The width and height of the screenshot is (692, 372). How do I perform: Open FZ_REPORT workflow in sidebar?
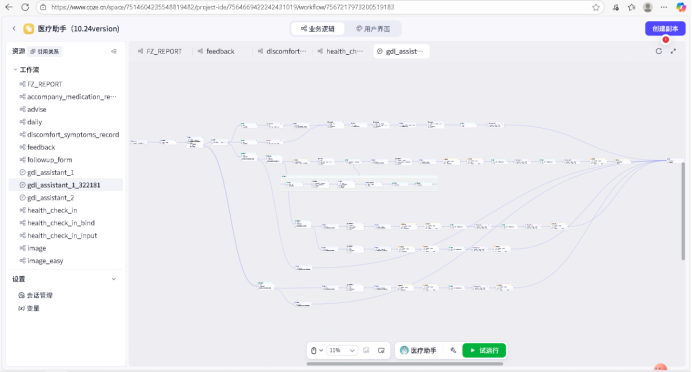click(x=65, y=84)
